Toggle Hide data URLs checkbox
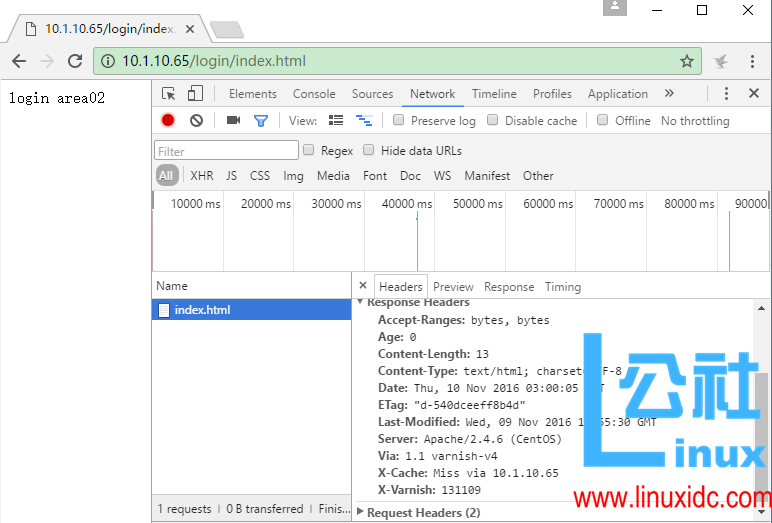Image resolution: width=772 pixels, height=523 pixels. (368, 150)
